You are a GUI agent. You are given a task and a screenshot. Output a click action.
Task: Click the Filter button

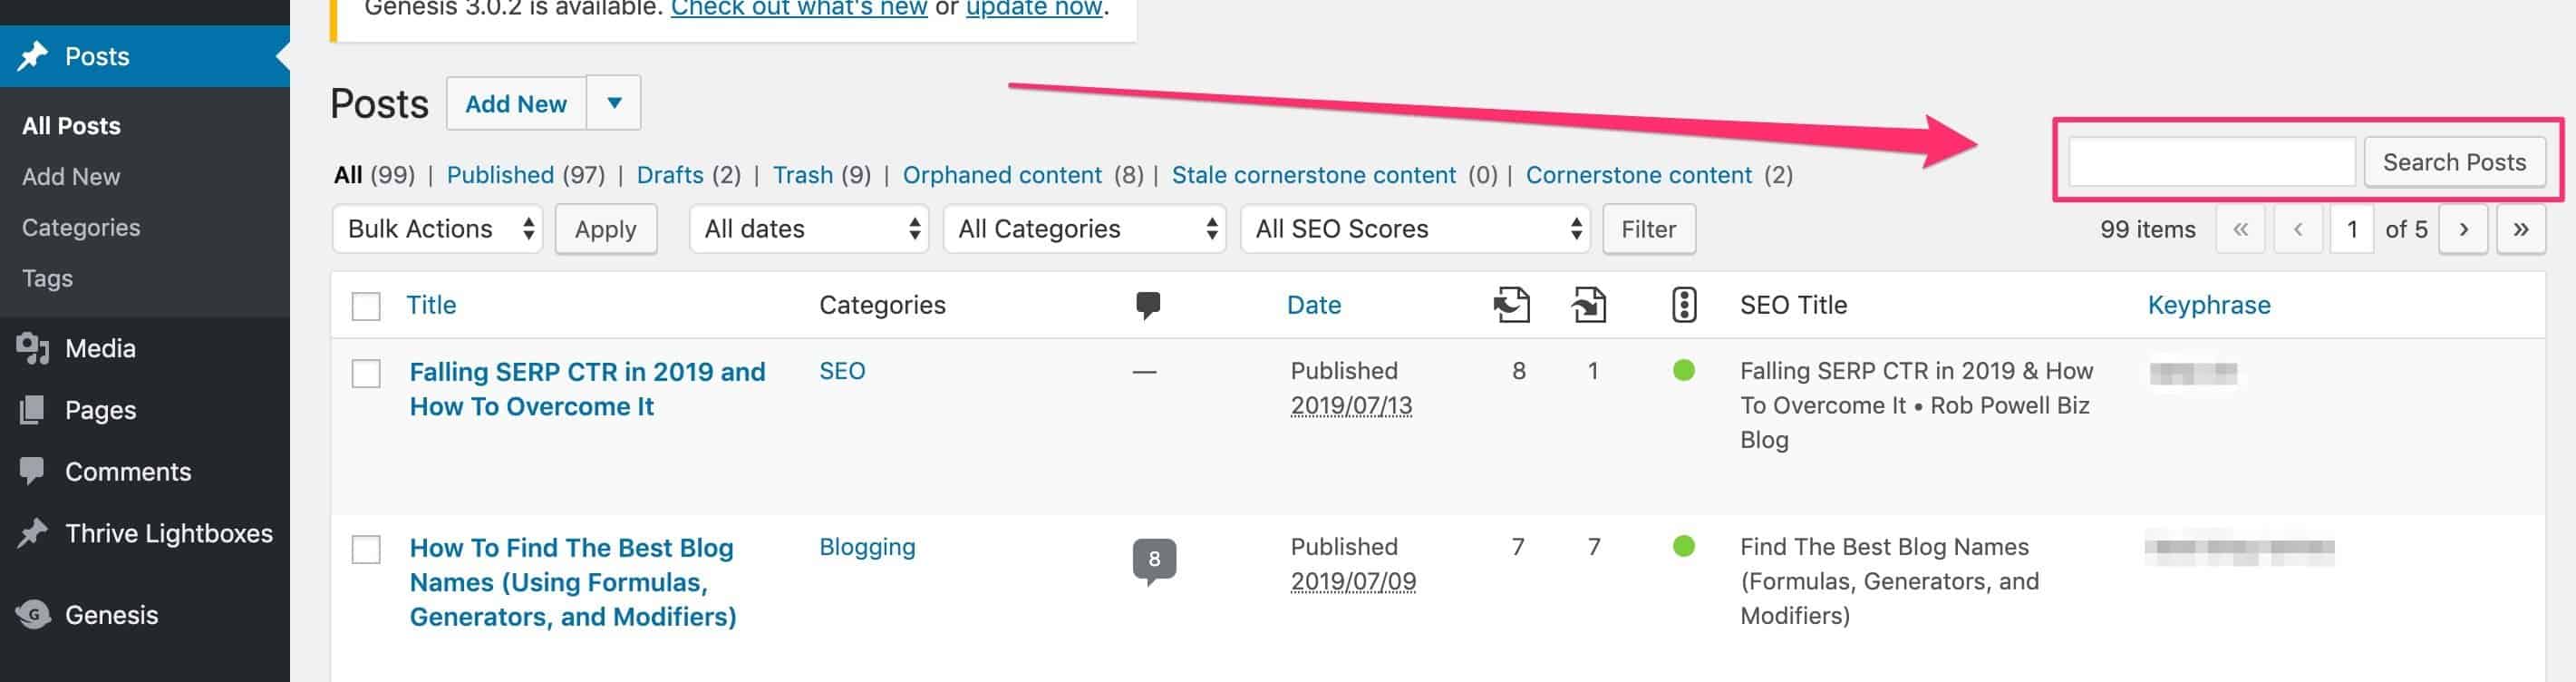point(1649,229)
